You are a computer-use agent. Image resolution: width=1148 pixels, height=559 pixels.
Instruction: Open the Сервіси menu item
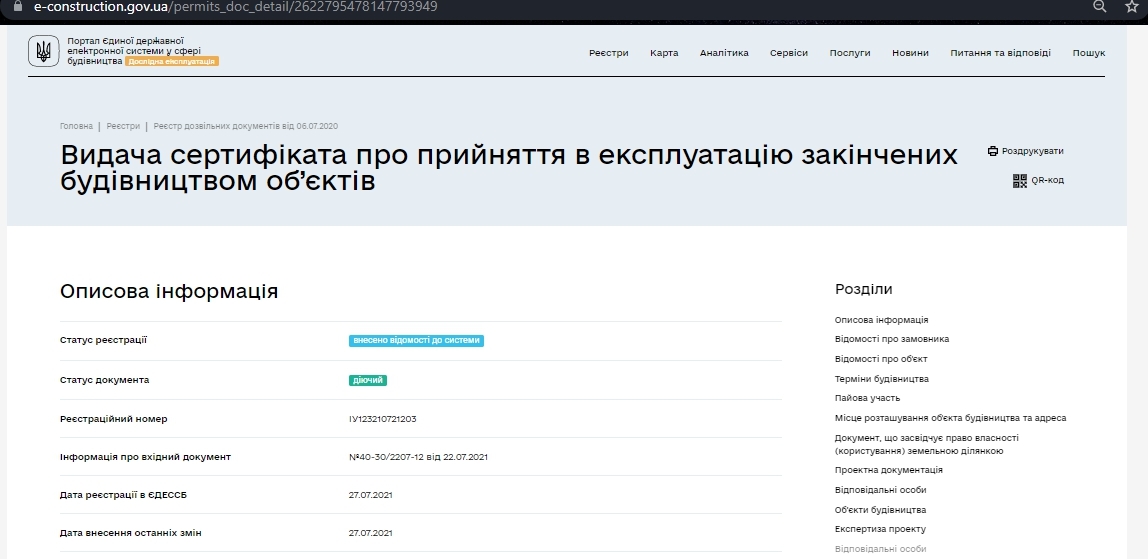(x=789, y=53)
